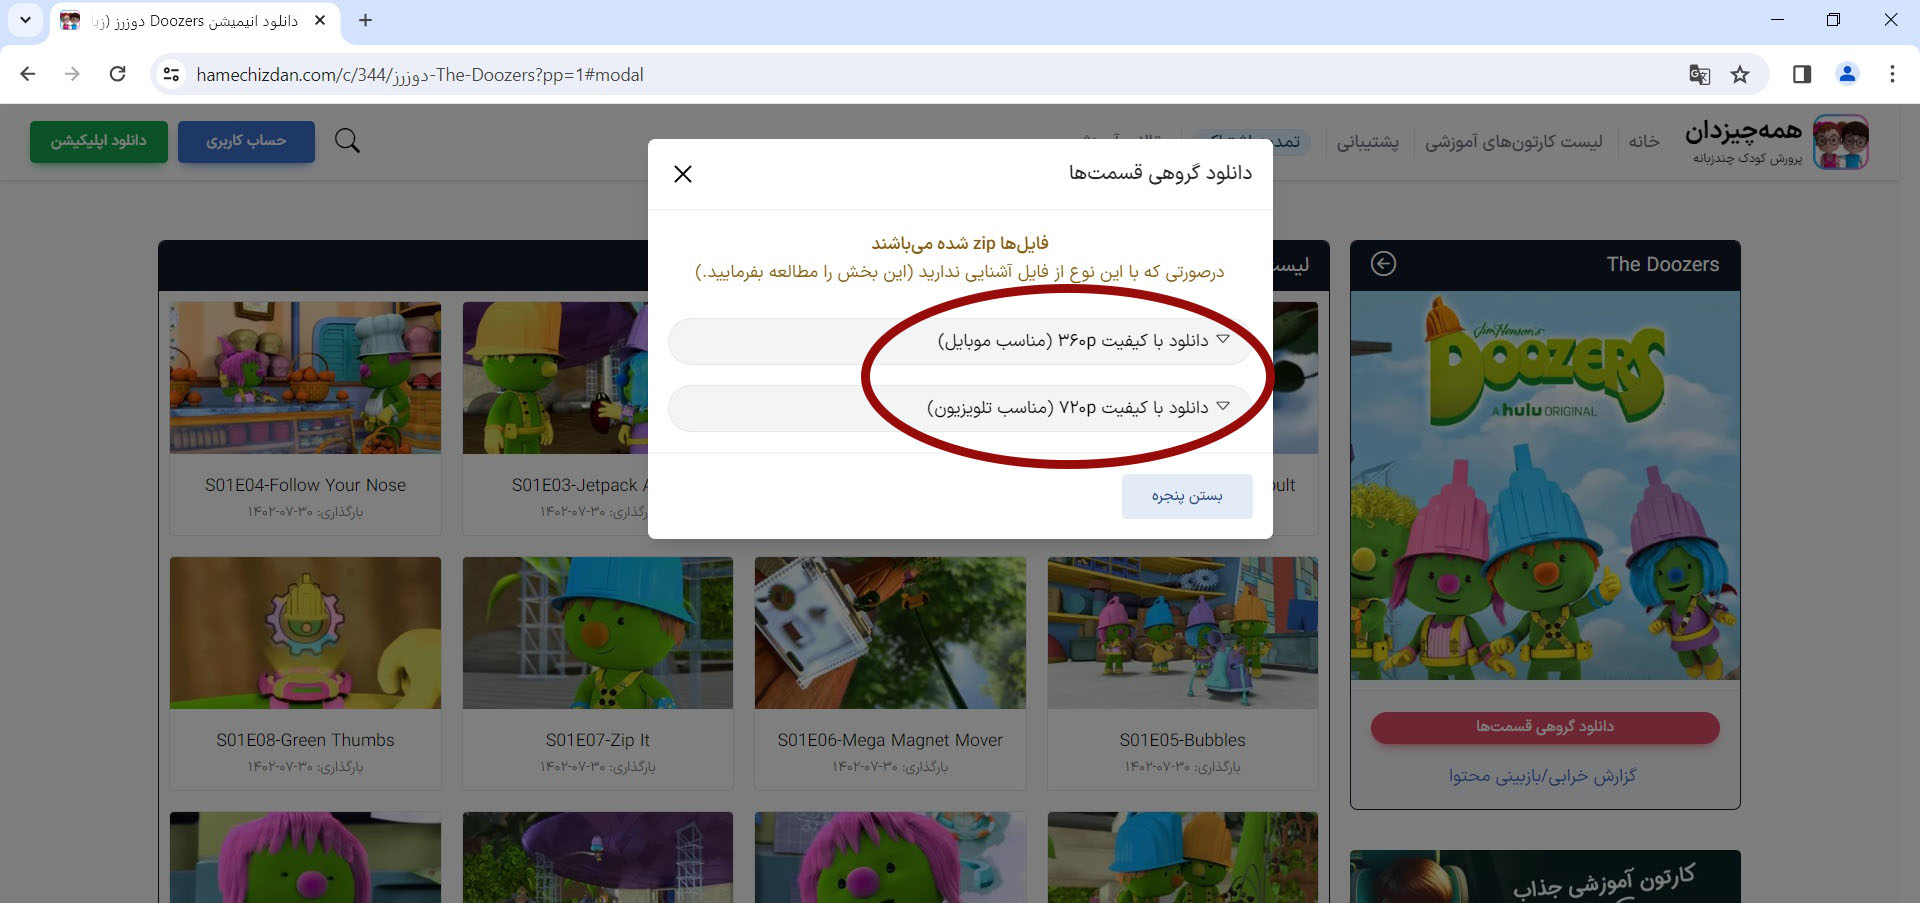
Task: Open S01E03-Jetpack episode thumbnail
Action: click(x=555, y=378)
